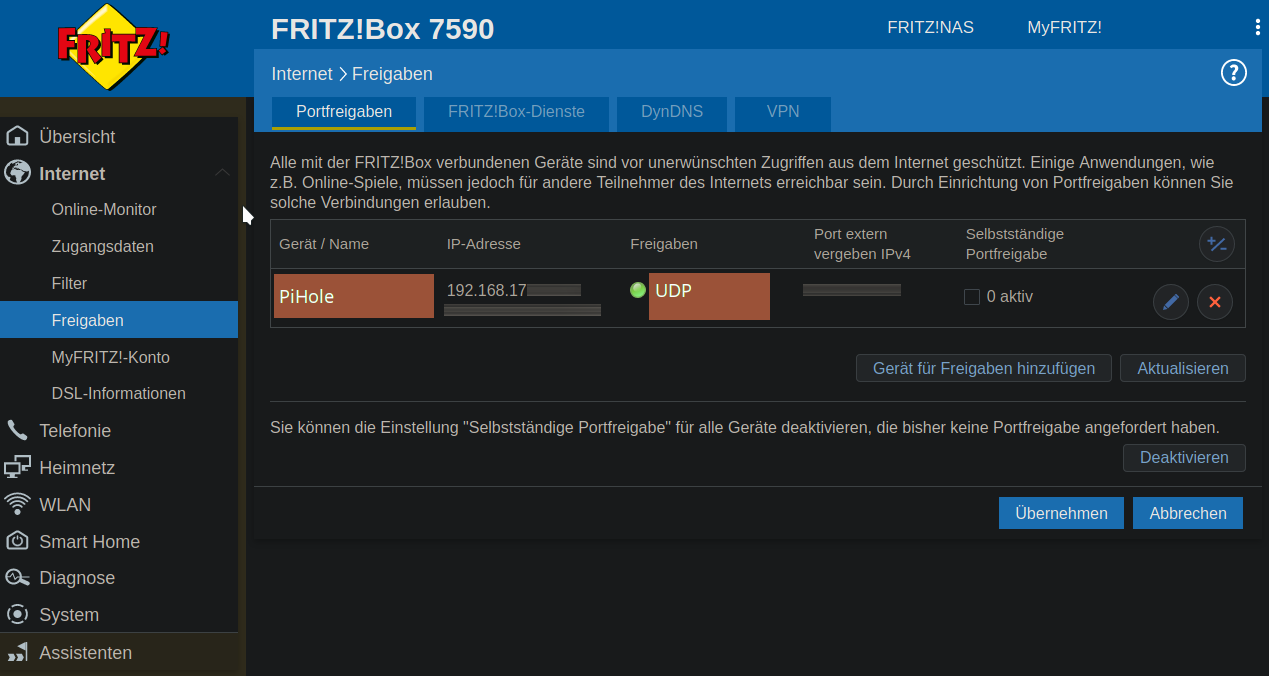Switch to the FRITZ!Box-Dienste tab

coord(516,112)
